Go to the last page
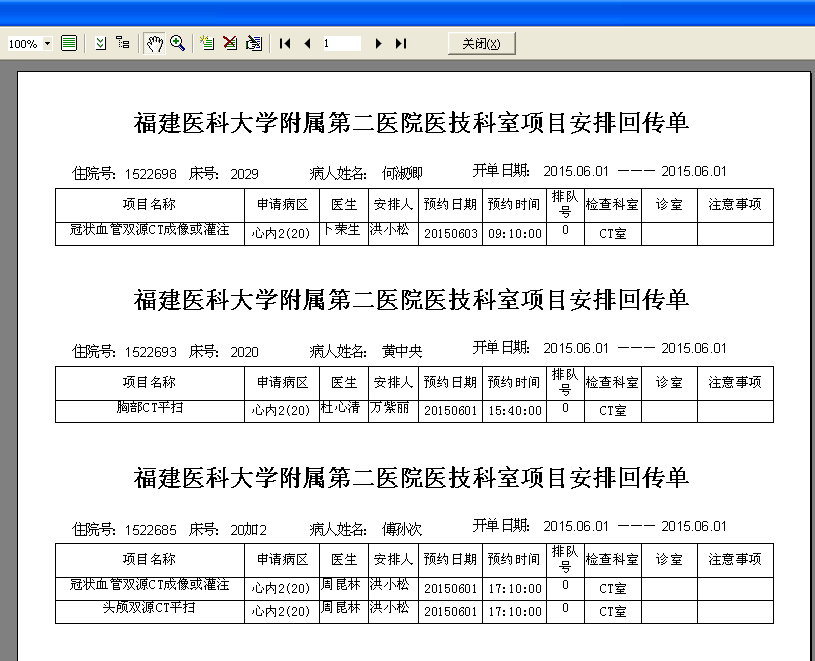815x661 pixels. coord(401,44)
